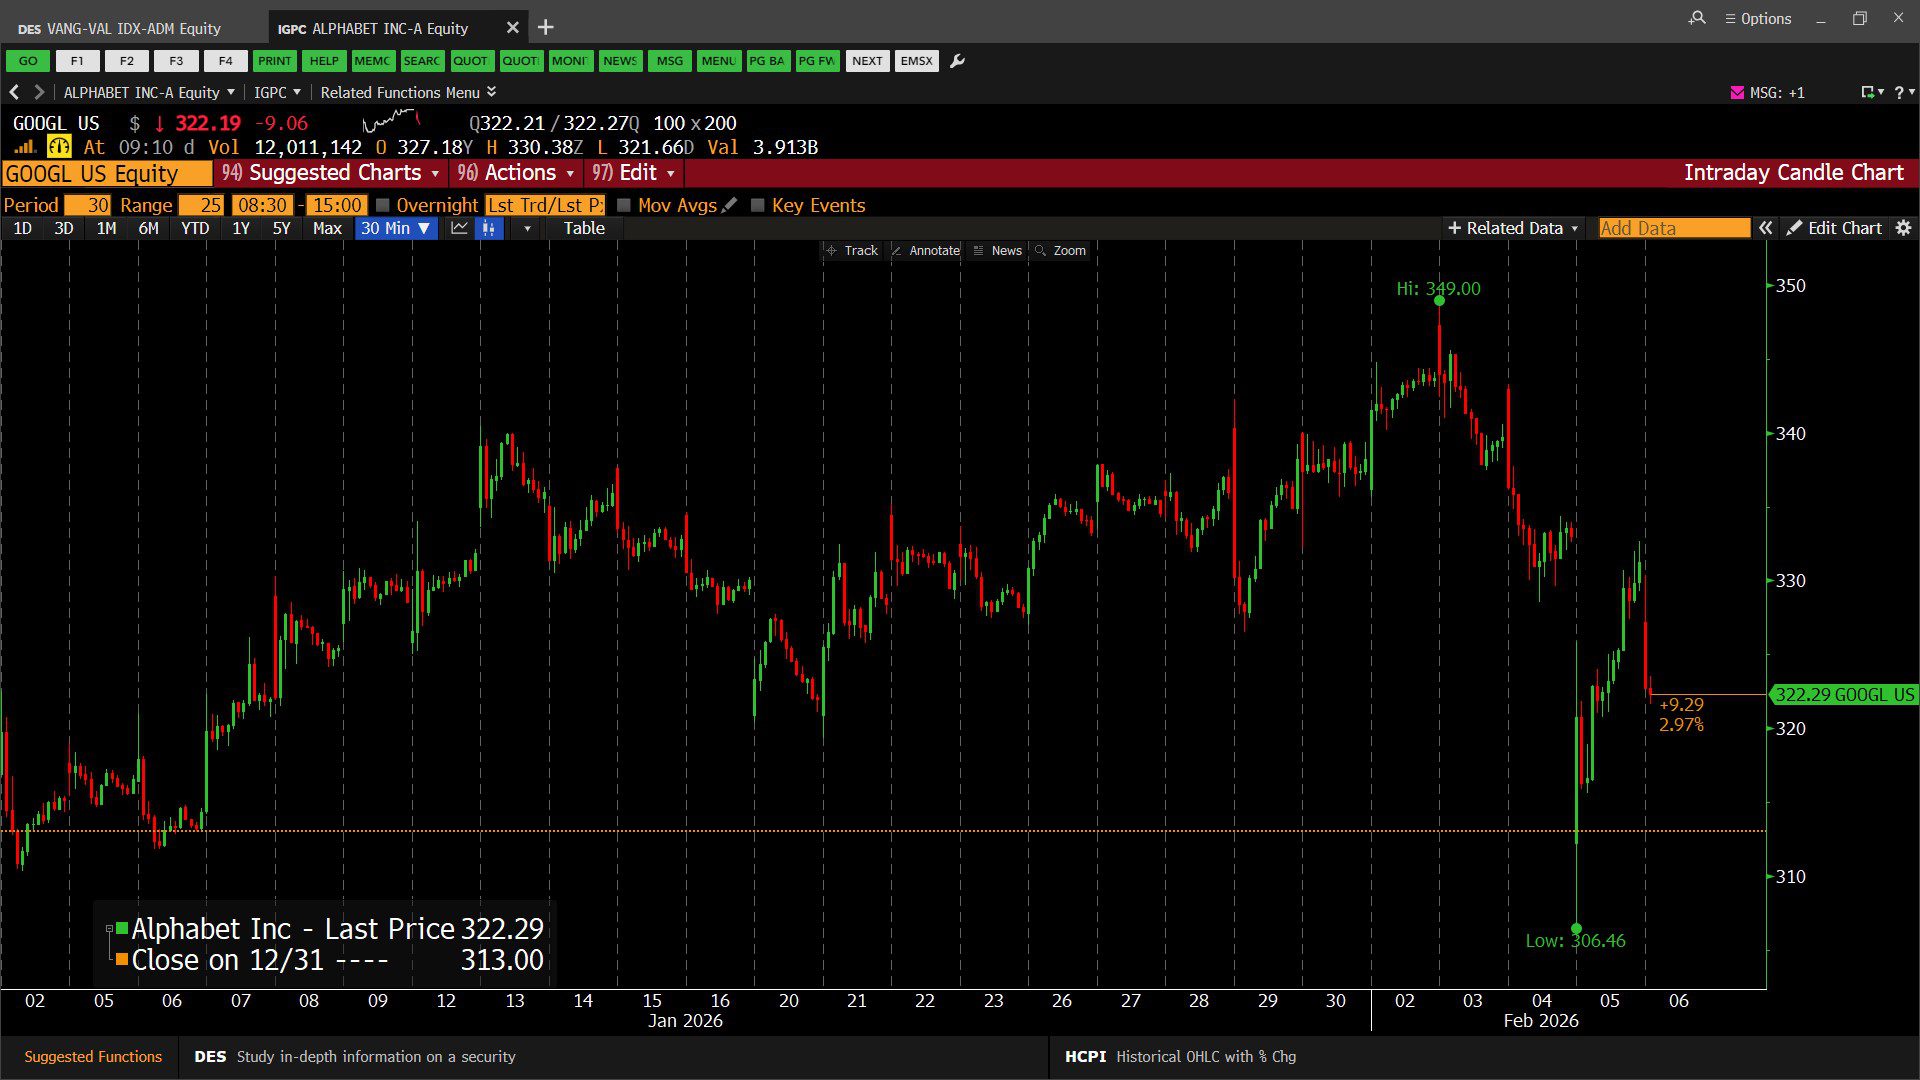Select the 3D range button
The height and width of the screenshot is (1080, 1920).
[64, 228]
